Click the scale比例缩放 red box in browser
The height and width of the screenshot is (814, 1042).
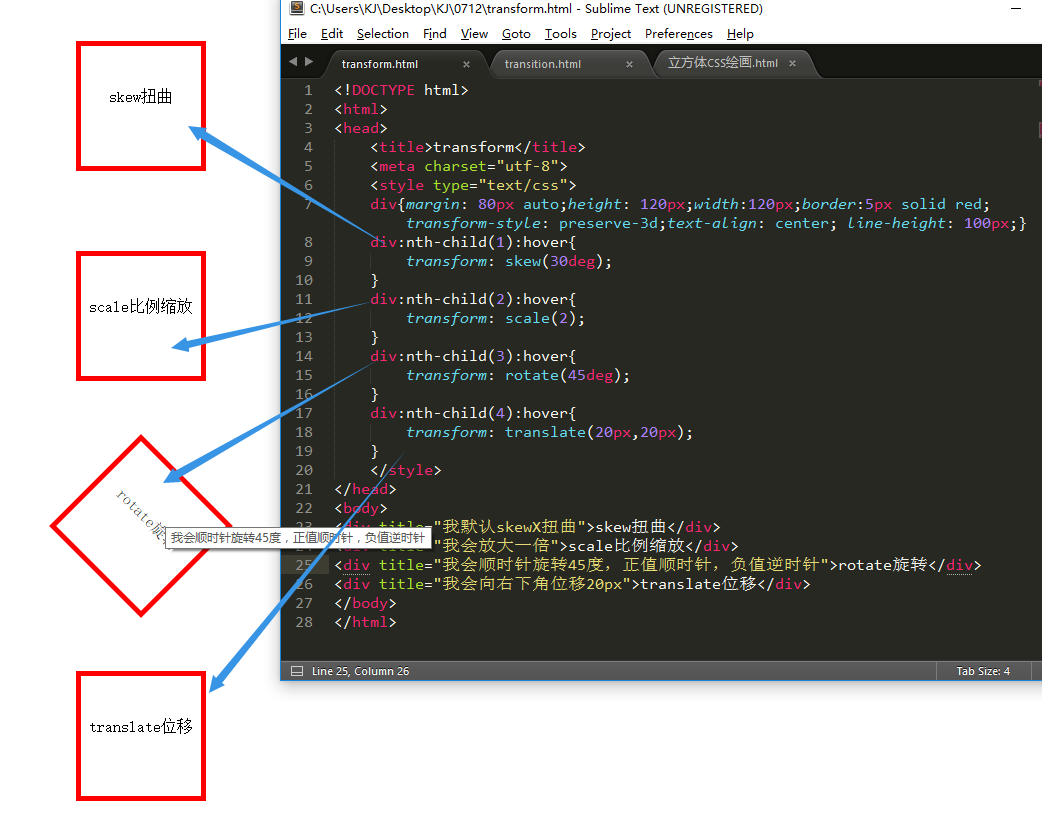point(141,316)
